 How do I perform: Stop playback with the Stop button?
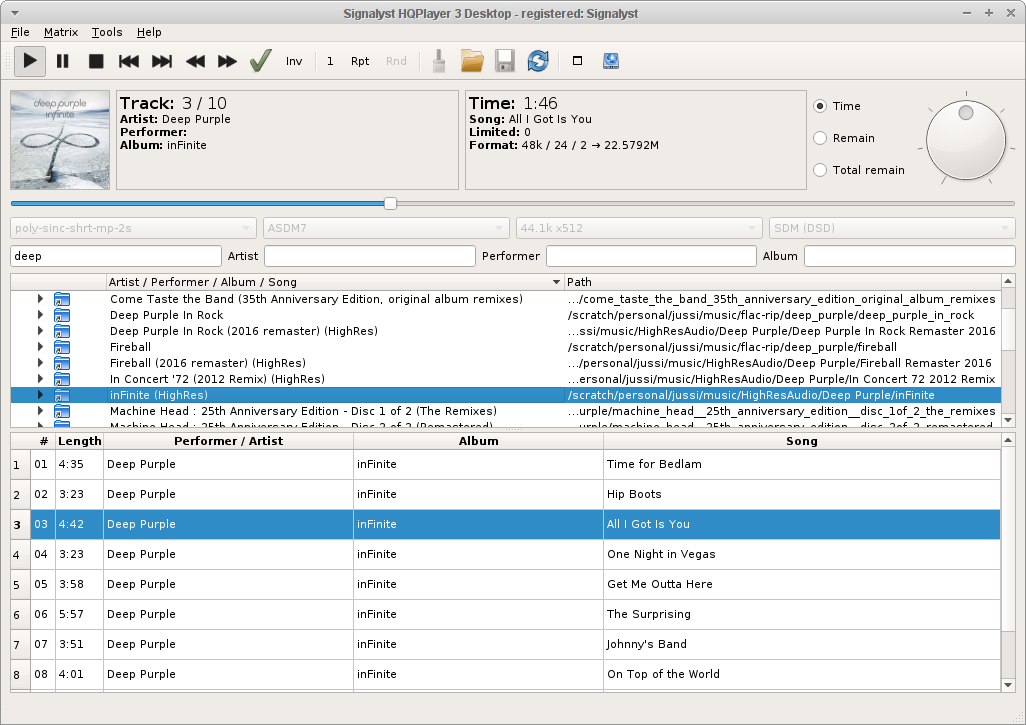[x=96, y=62]
